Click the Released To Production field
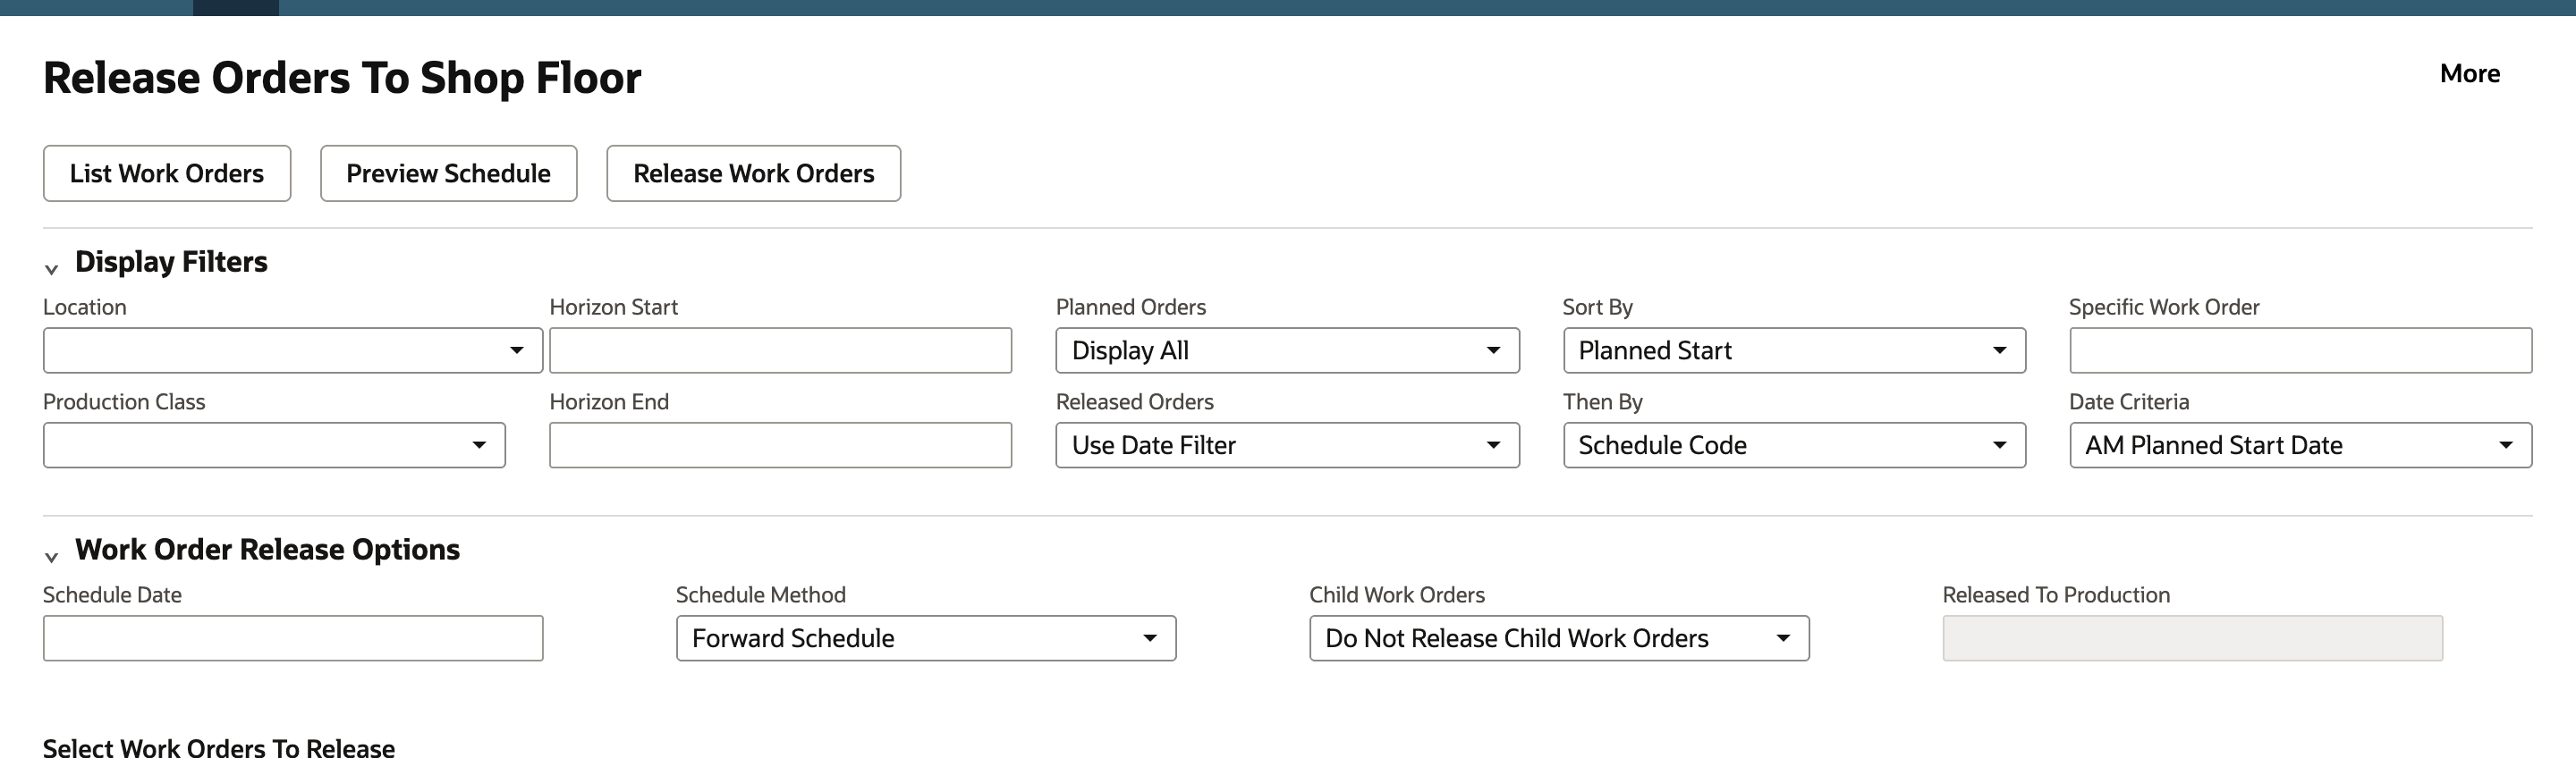Screen dimensions: 2576x758 click(2192, 638)
